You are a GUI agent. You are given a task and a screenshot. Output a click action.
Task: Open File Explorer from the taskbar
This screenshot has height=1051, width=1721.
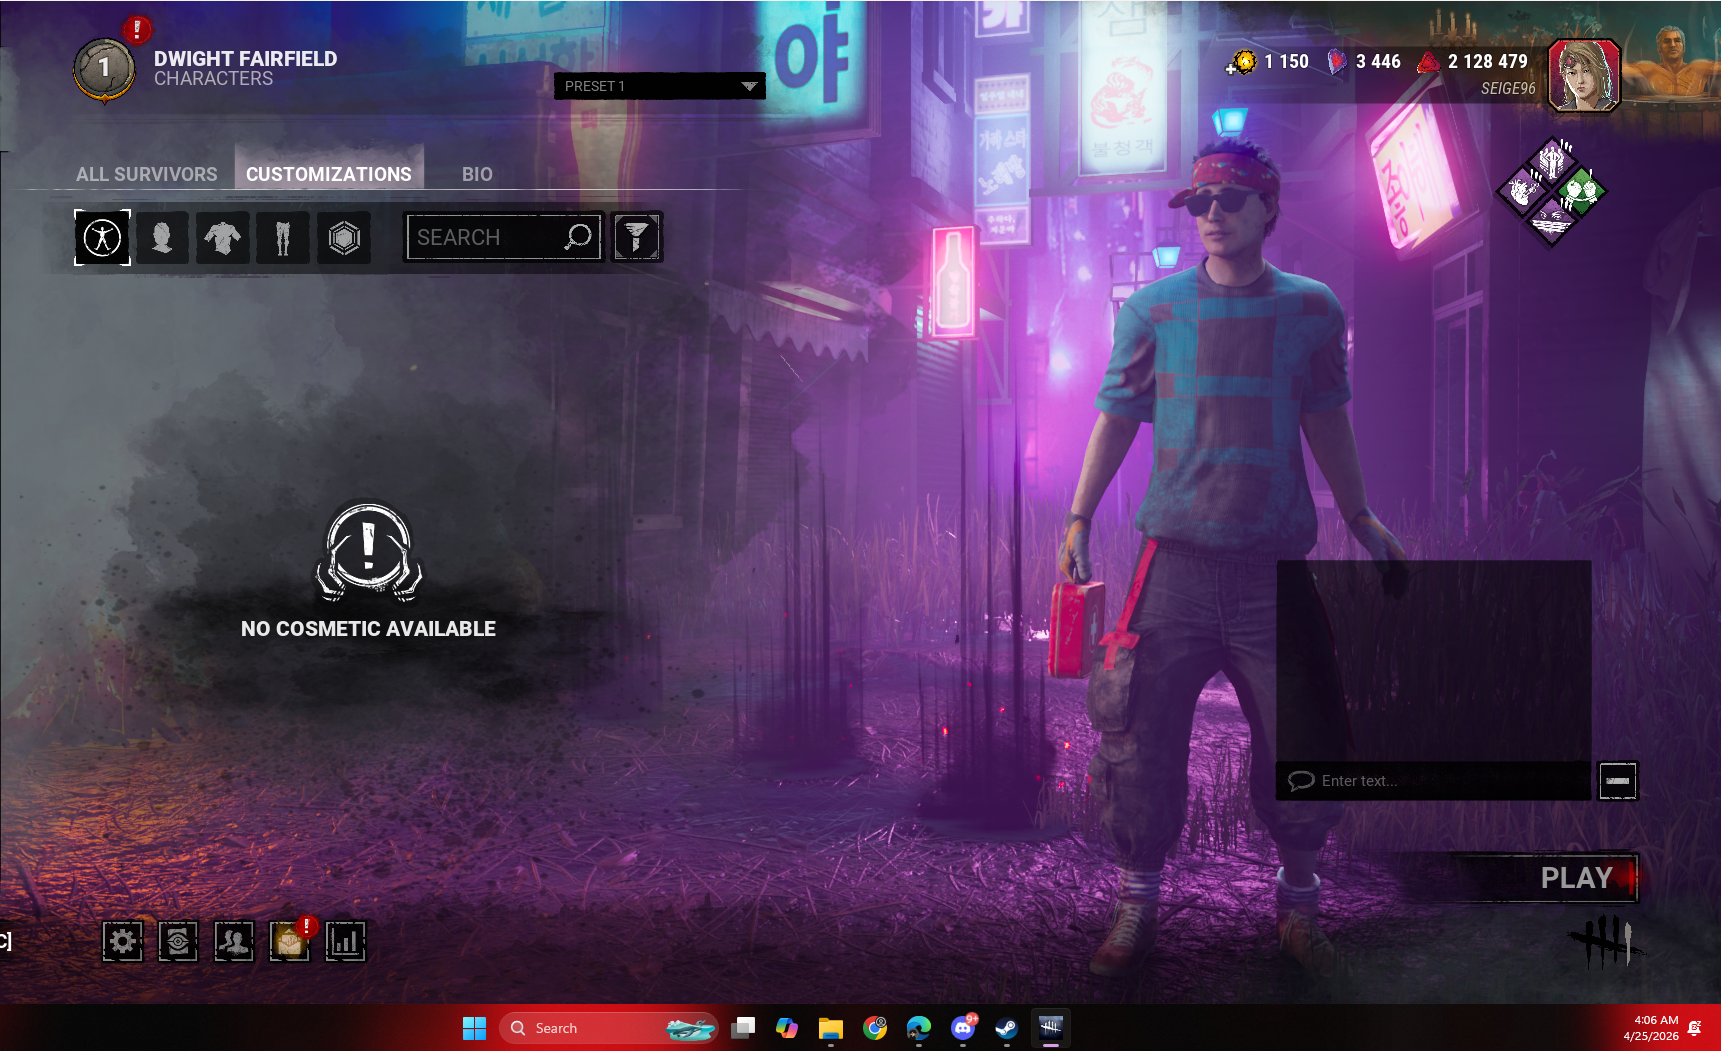831,1027
